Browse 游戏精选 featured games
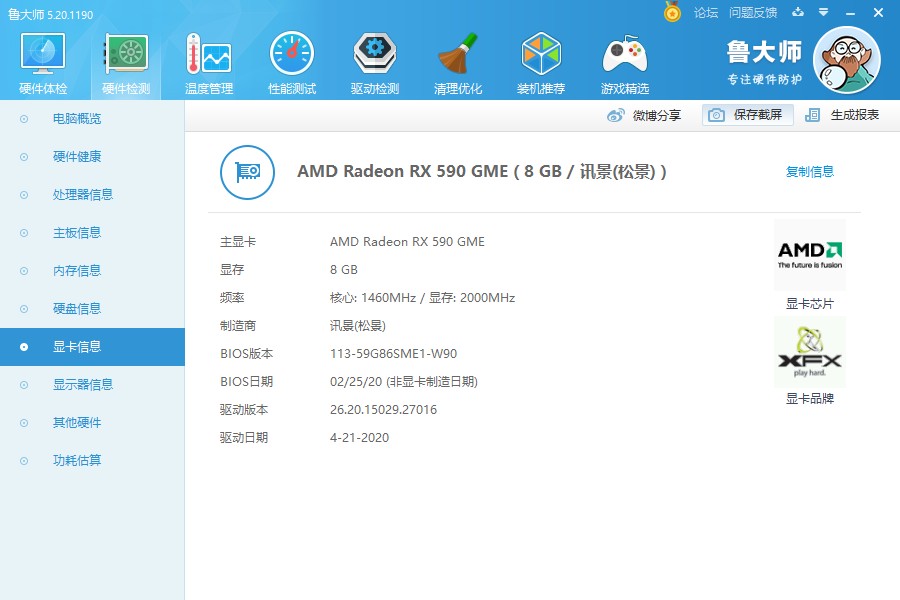Viewport: 900px width, 600px height. point(624,60)
